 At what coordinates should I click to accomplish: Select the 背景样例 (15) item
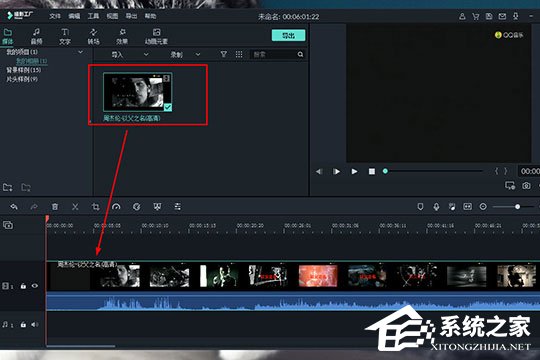click(x=23, y=70)
